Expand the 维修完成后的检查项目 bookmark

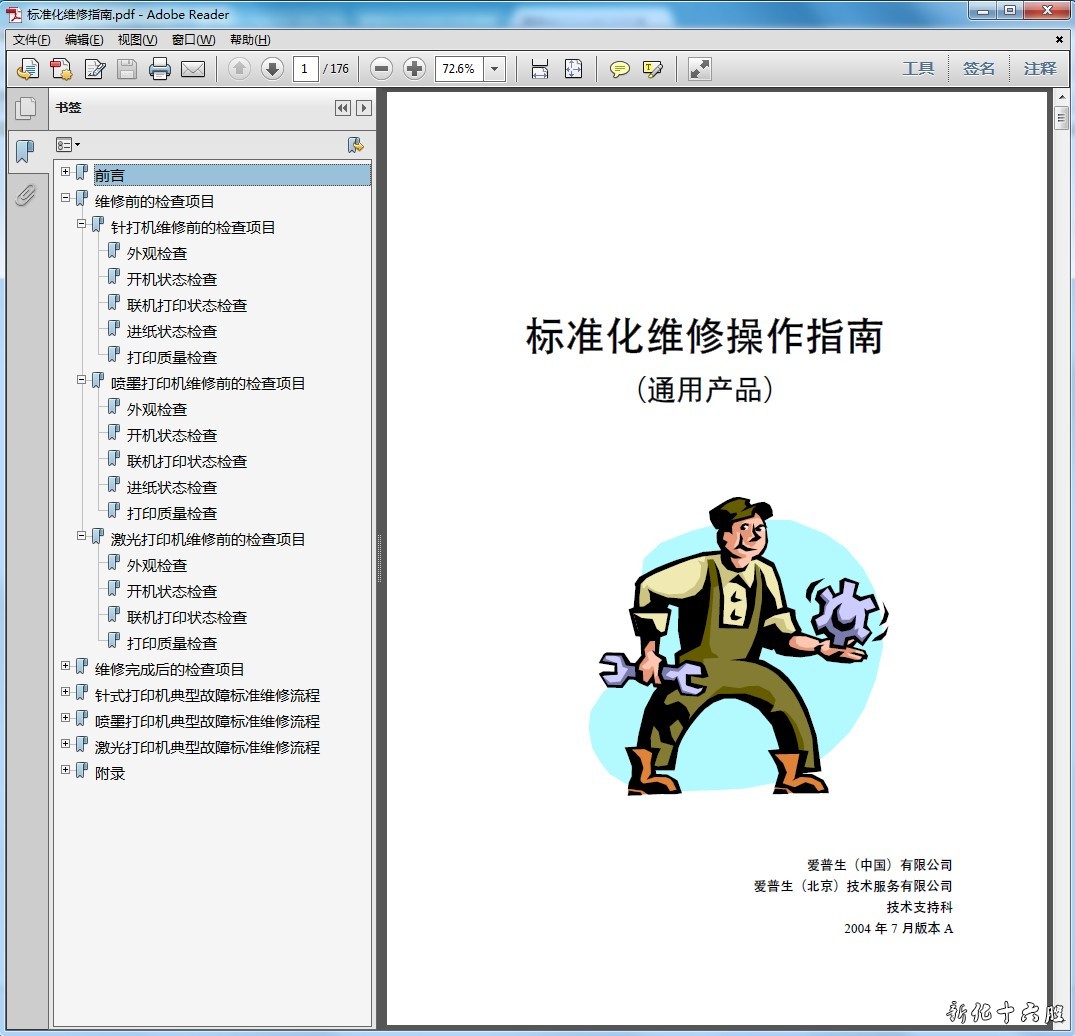coord(66,666)
